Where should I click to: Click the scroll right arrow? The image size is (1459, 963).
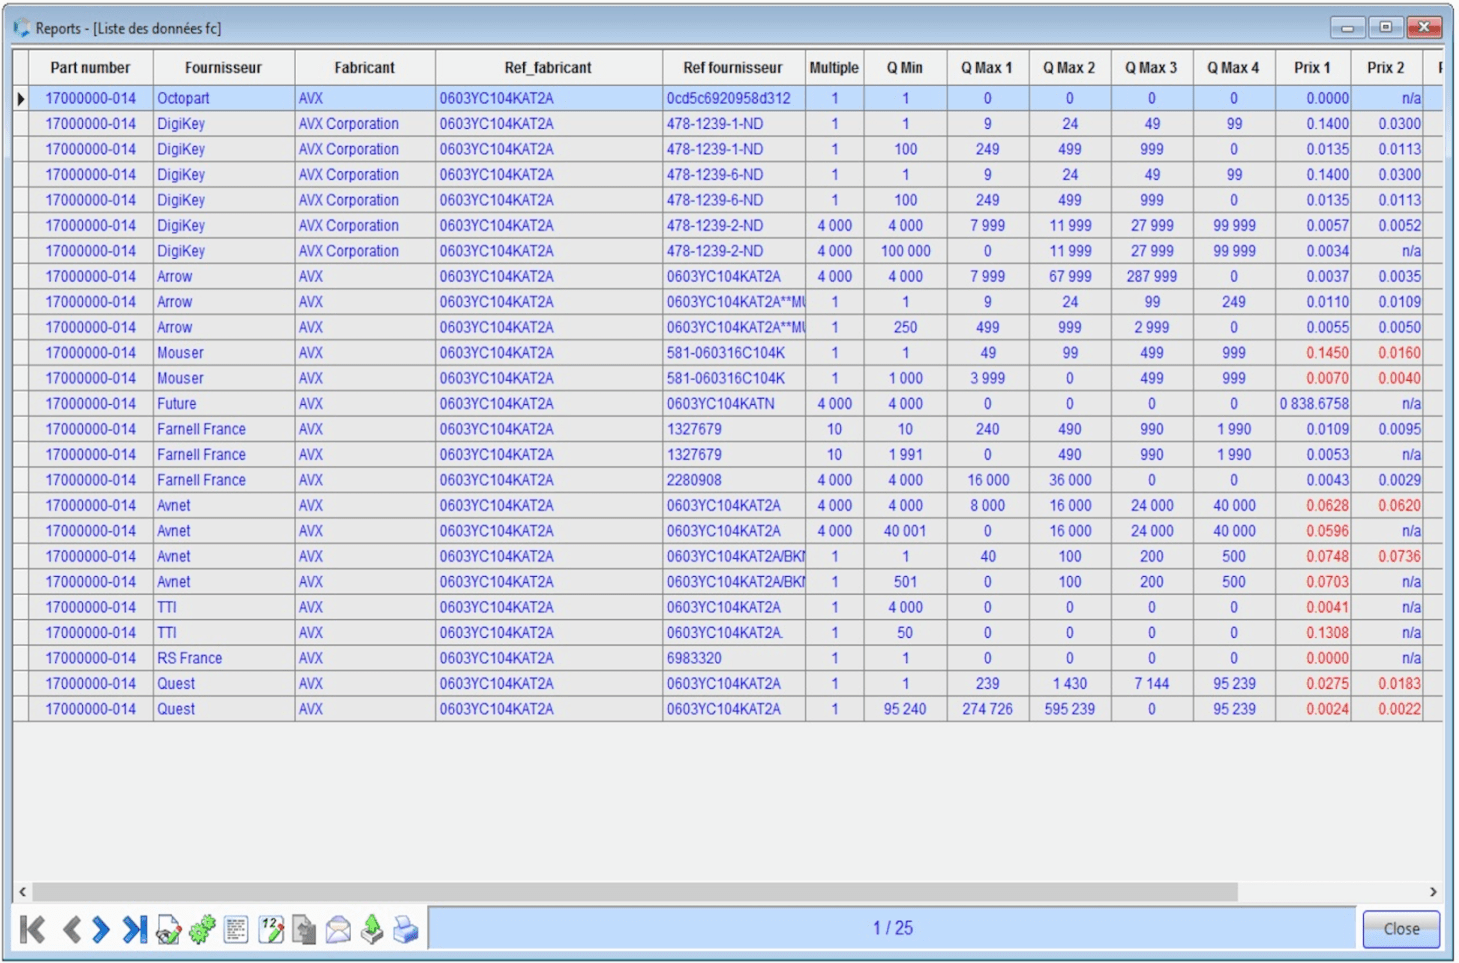[x=1432, y=891]
